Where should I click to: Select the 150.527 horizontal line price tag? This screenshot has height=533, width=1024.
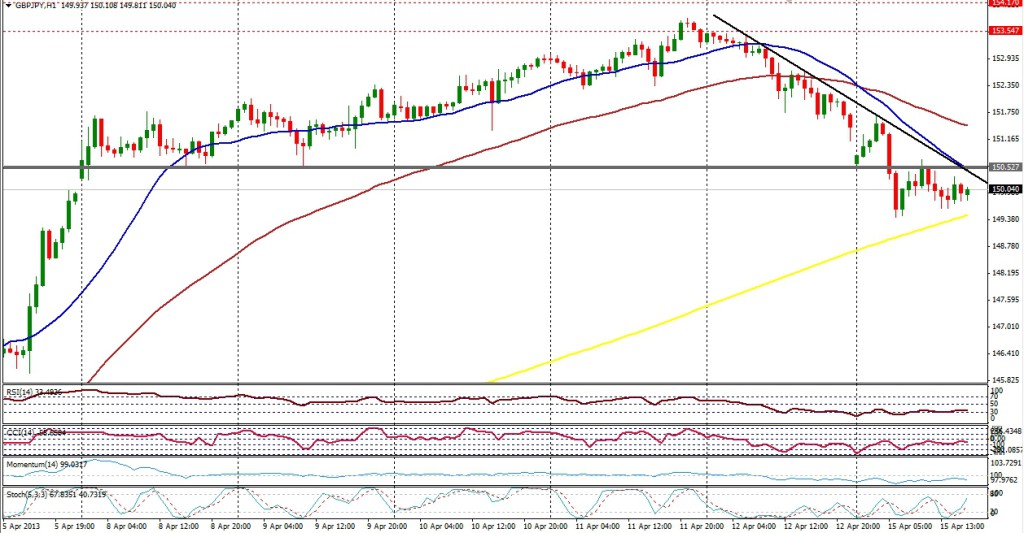[1005, 167]
